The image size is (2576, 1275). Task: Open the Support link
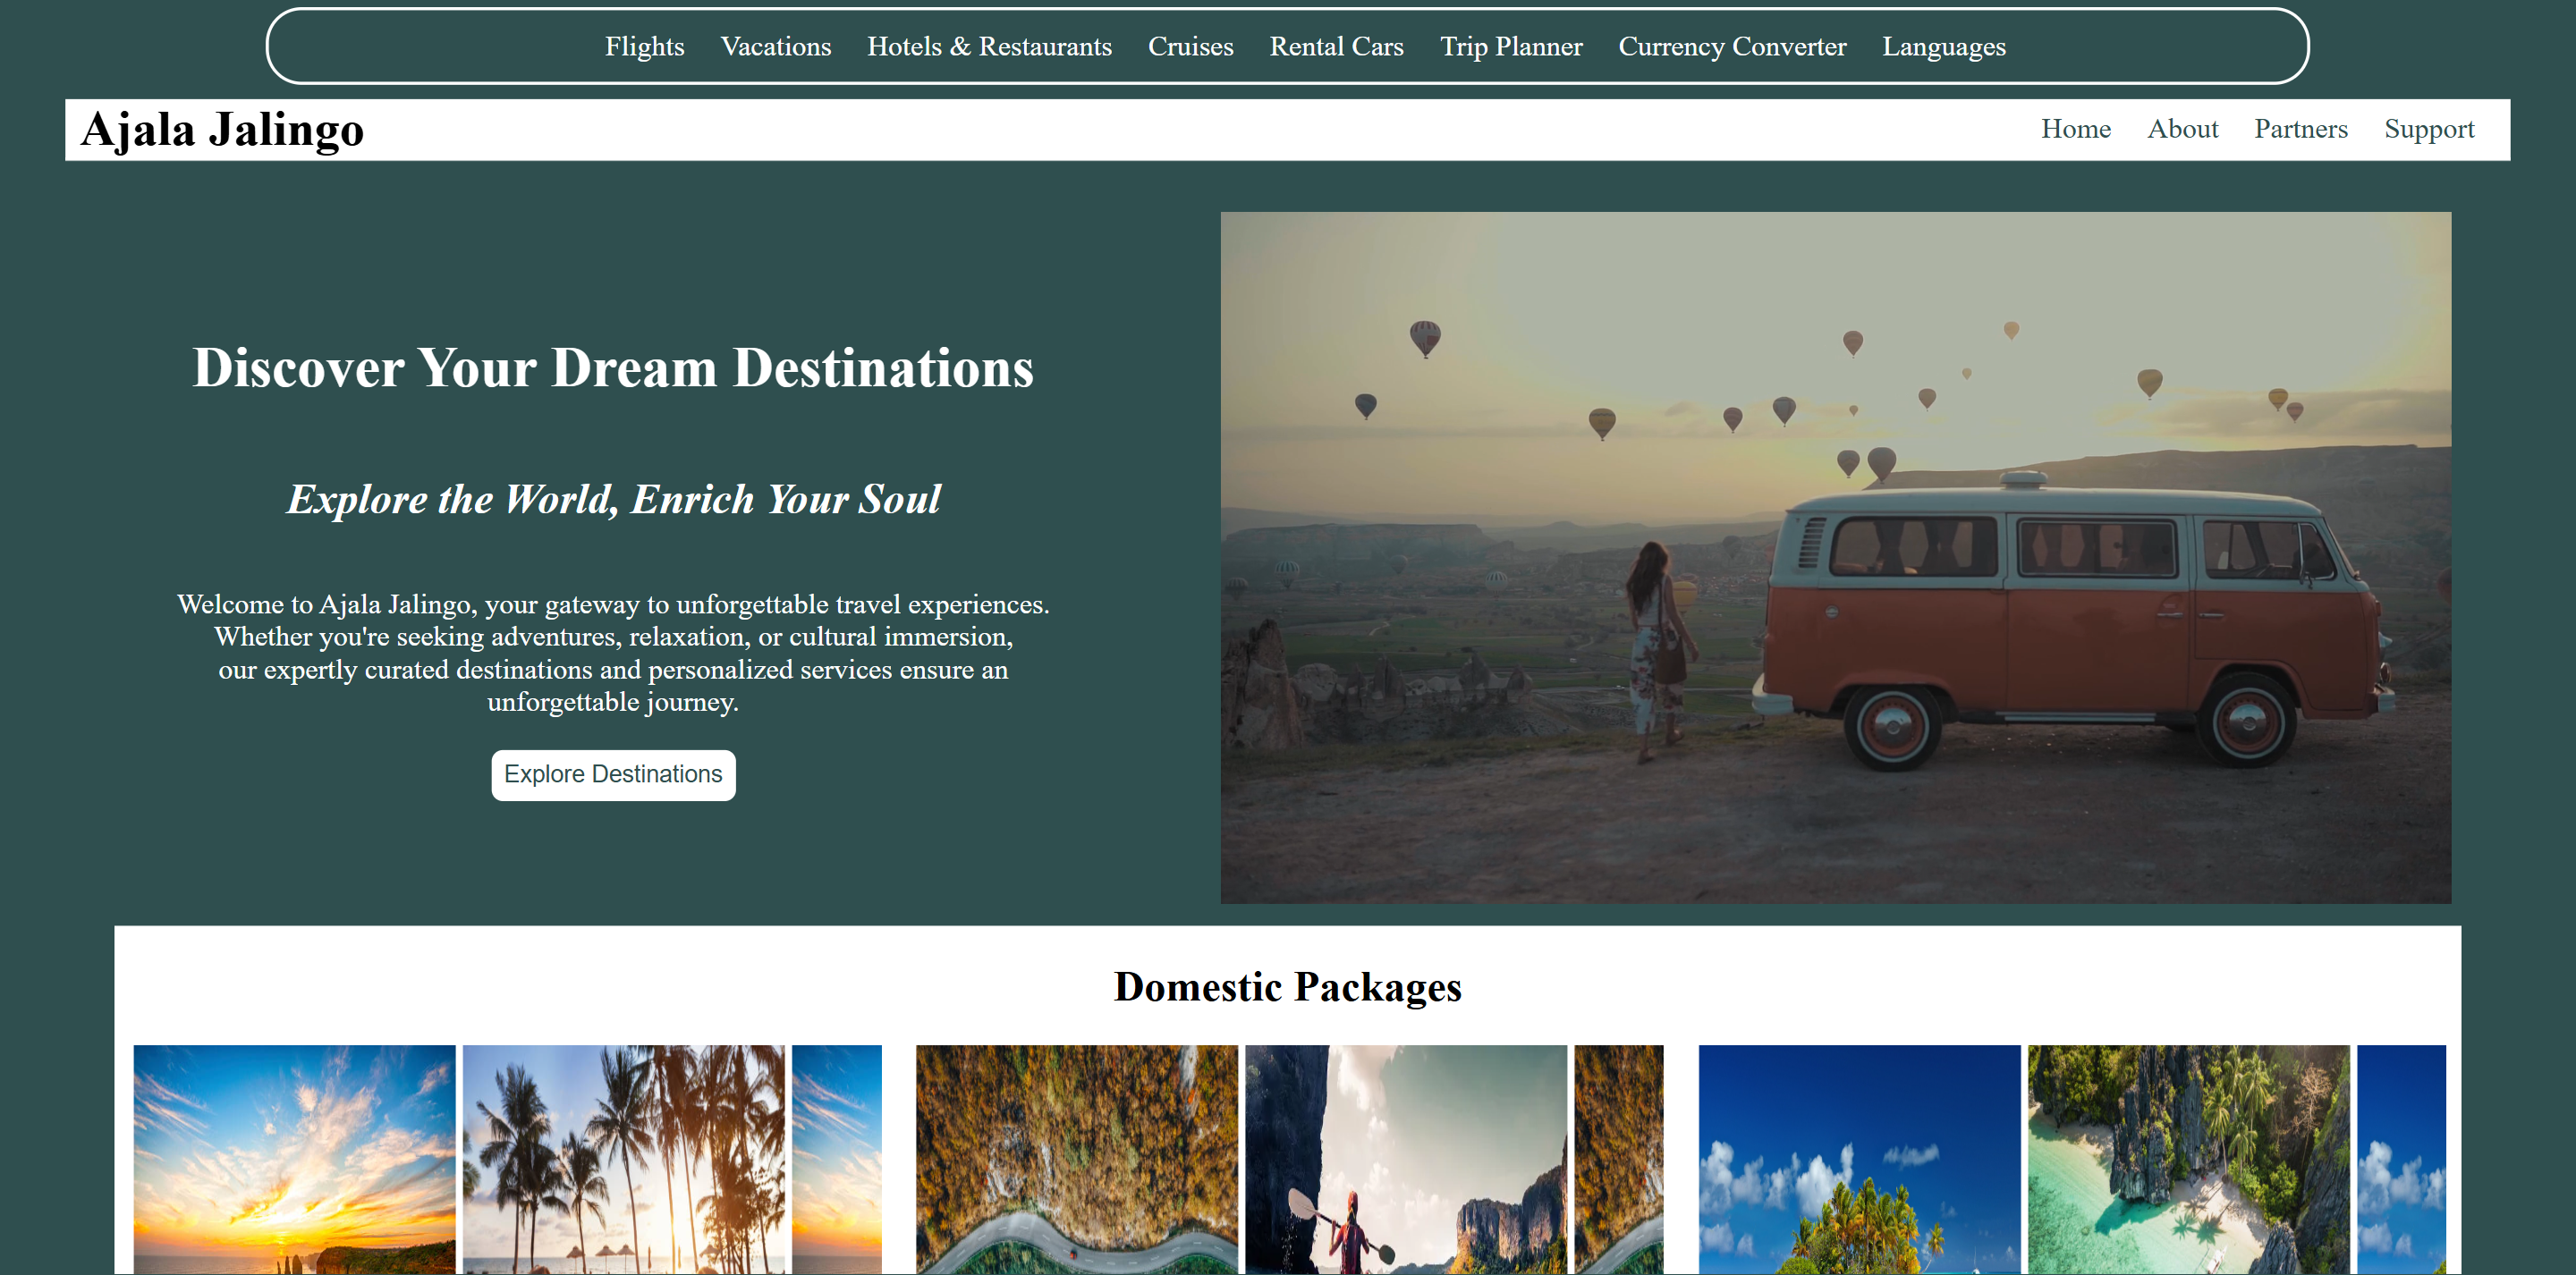pyautogui.click(x=2428, y=129)
